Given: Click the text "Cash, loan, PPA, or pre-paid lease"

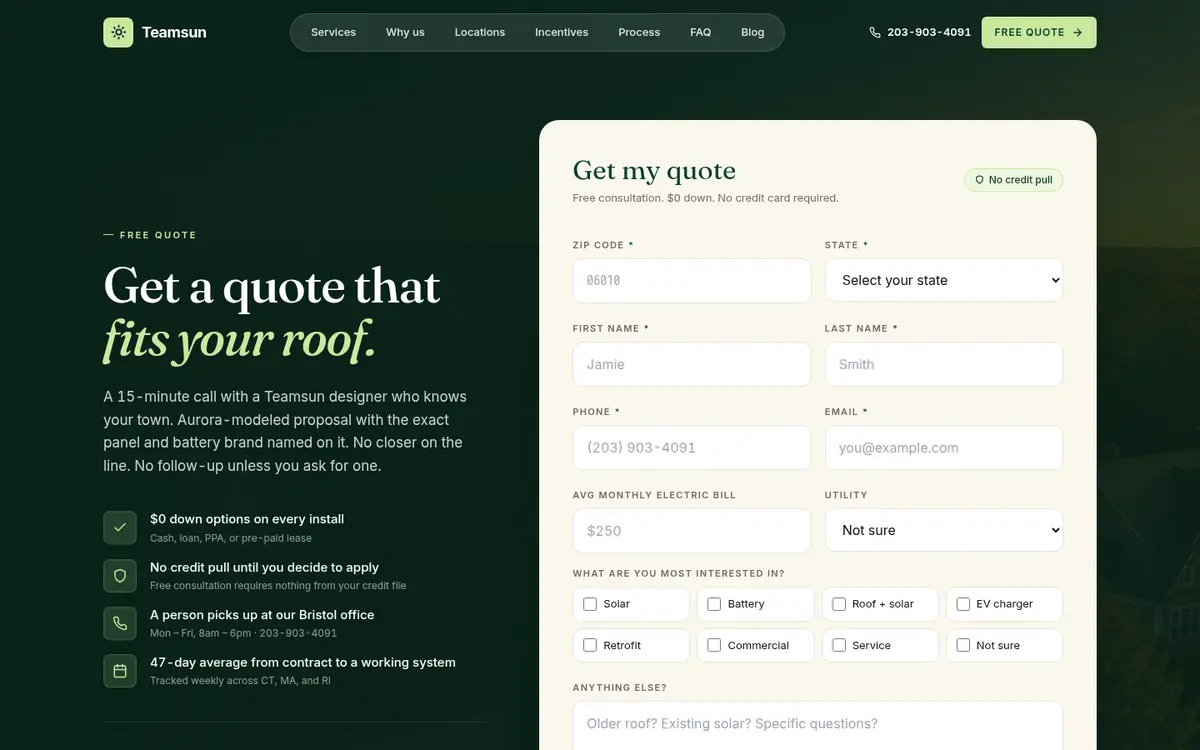Looking at the screenshot, I should pyautogui.click(x=231, y=538).
